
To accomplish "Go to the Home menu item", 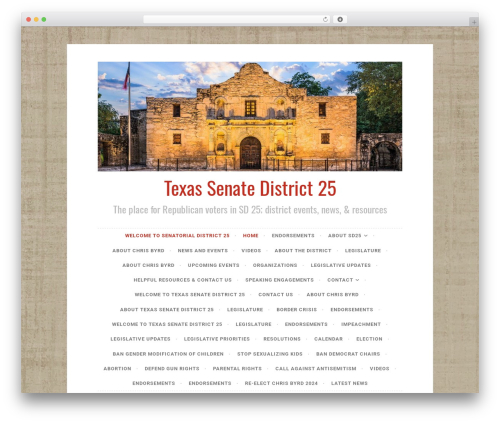I will pos(250,235).
